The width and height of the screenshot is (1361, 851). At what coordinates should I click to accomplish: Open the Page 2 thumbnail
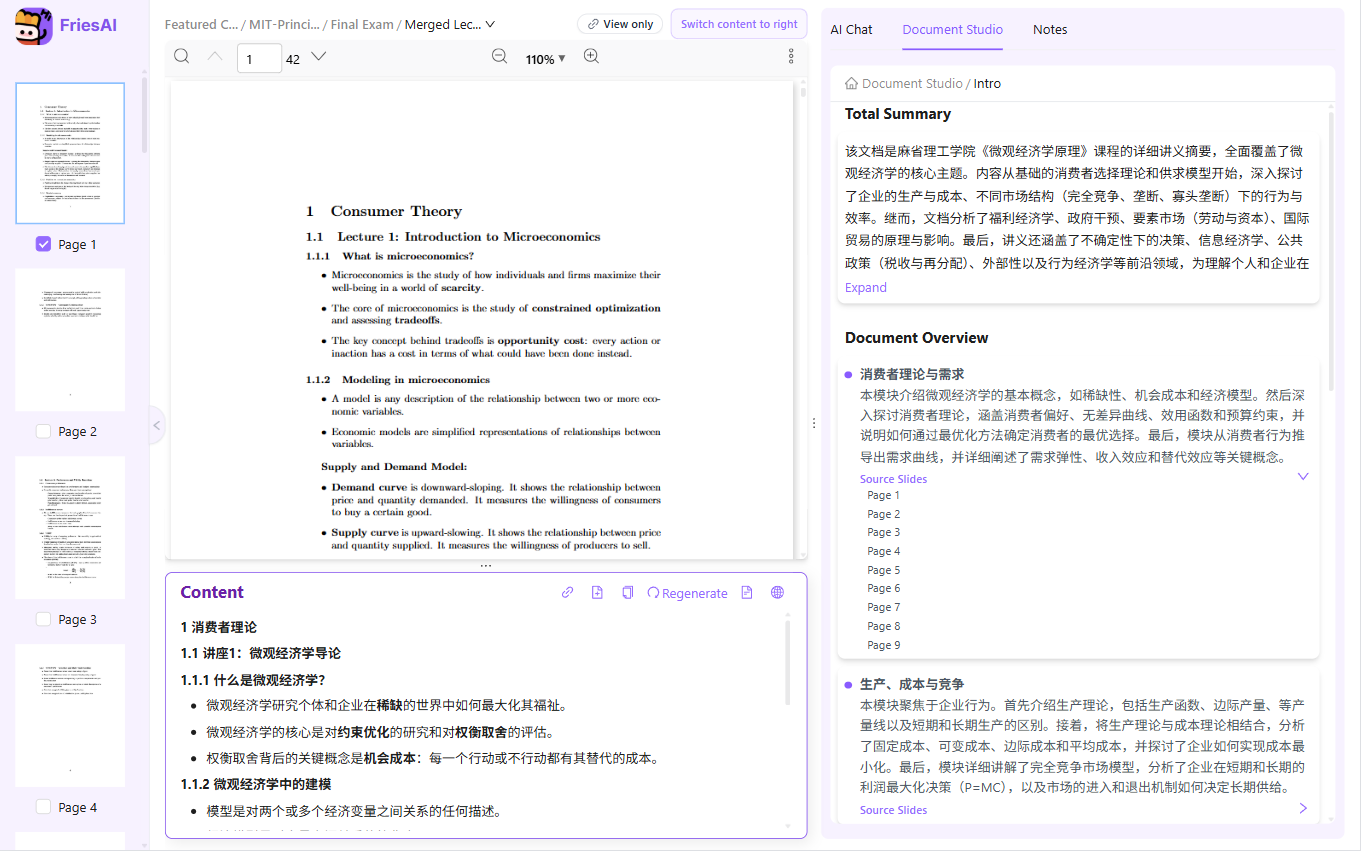tap(70, 340)
